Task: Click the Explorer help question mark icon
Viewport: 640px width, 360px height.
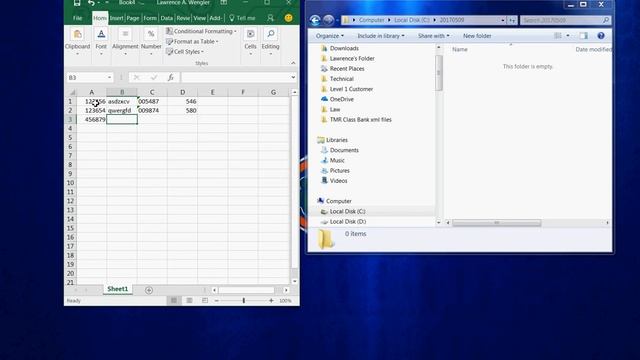Action: pyautogui.click(x=601, y=36)
